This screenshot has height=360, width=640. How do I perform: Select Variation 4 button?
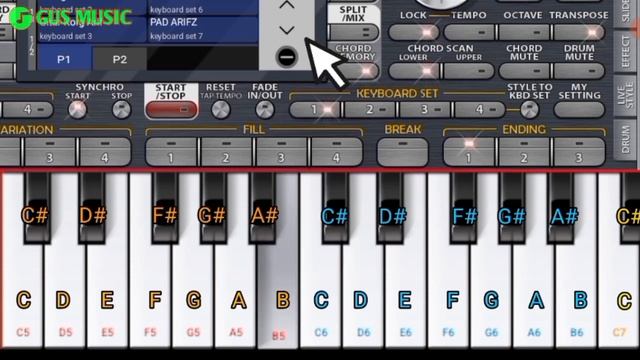click(x=105, y=151)
